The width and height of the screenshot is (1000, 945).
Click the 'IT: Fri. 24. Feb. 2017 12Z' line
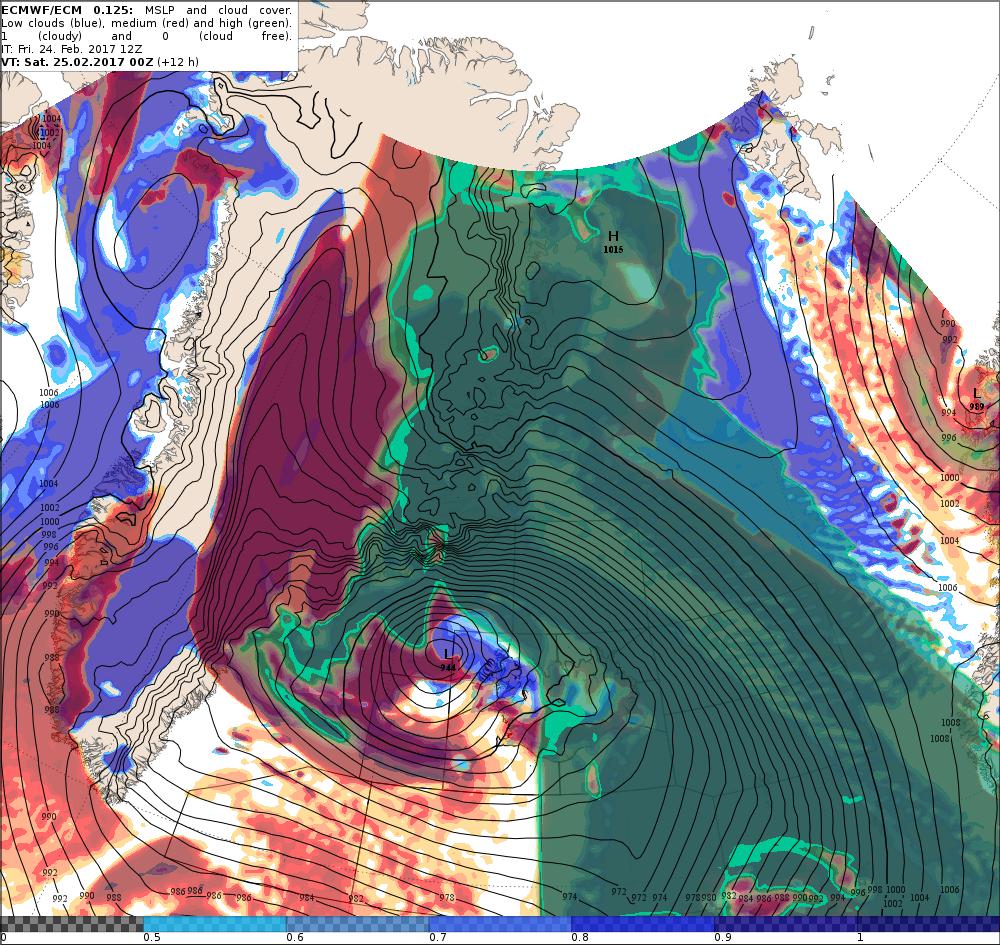[72, 49]
